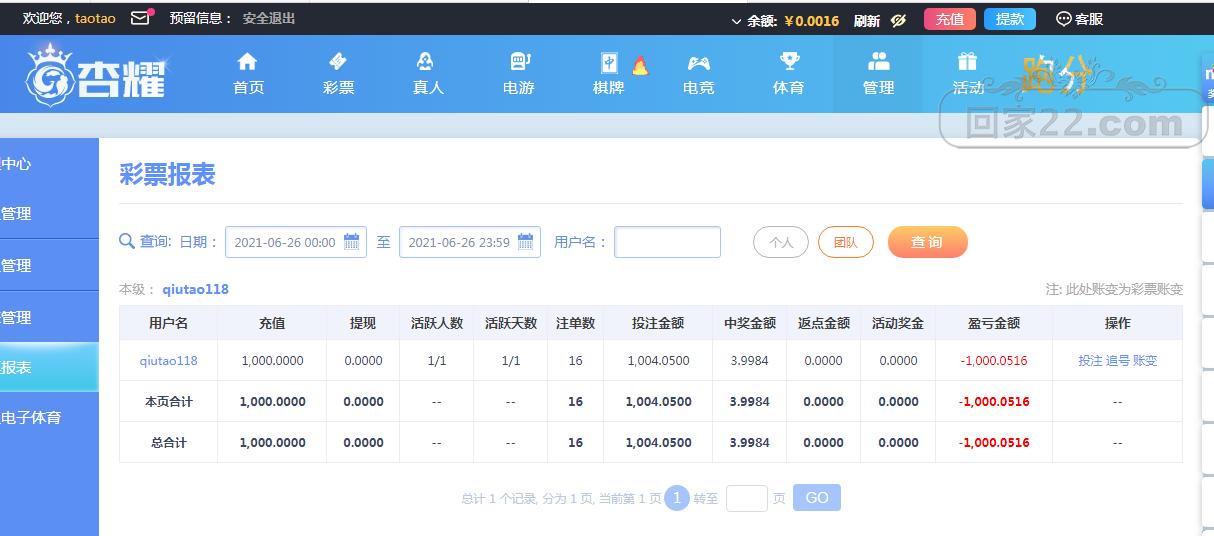
Task: Click the GO pagination button
Action: pos(817,498)
